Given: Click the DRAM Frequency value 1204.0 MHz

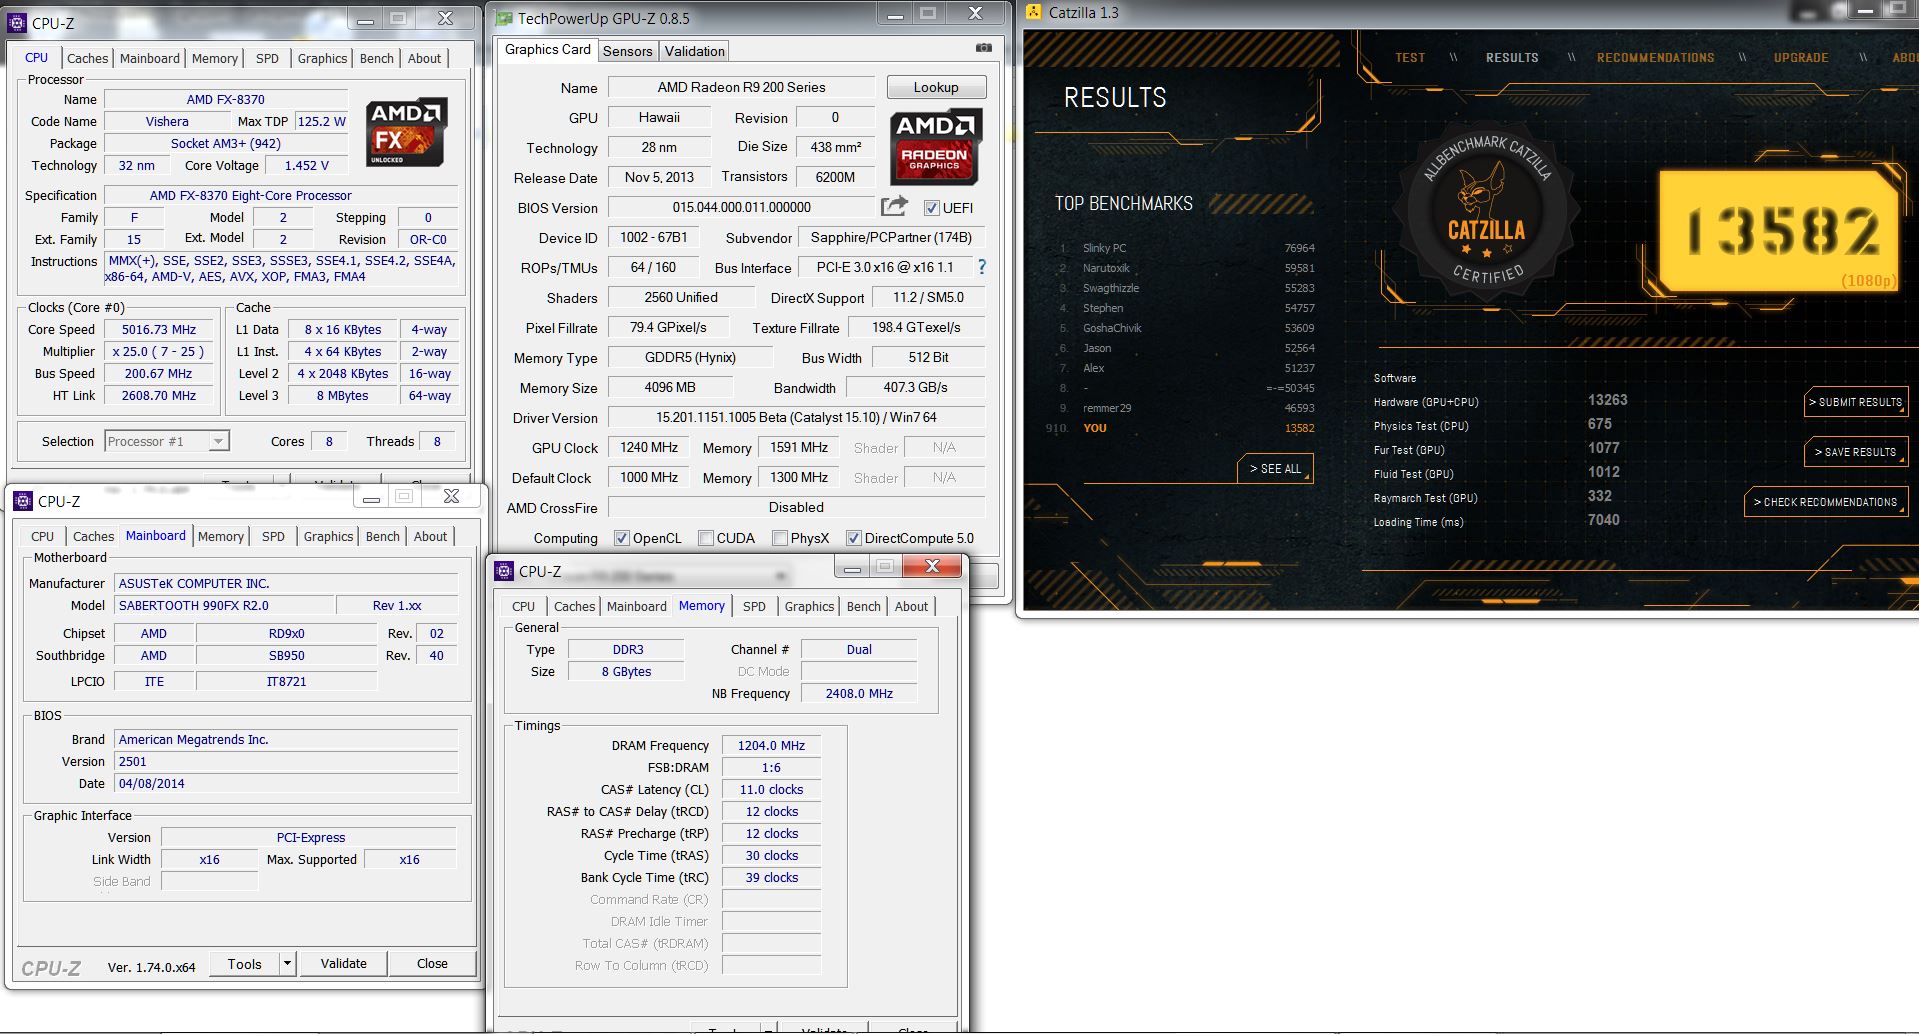Looking at the screenshot, I should [x=771, y=745].
